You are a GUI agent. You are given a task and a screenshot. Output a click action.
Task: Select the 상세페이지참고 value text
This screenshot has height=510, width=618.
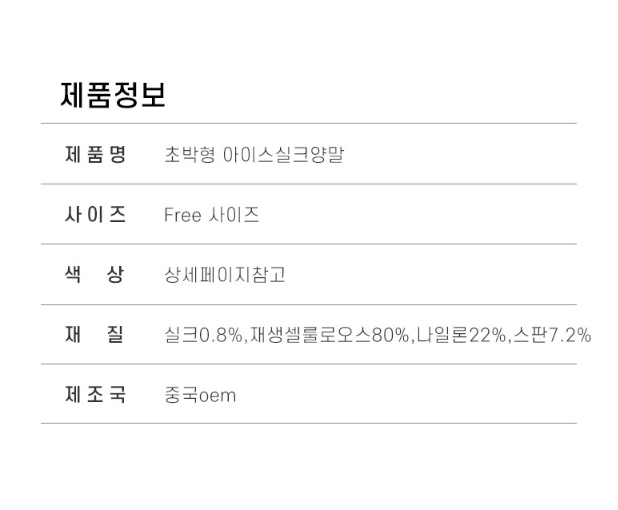pos(225,275)
